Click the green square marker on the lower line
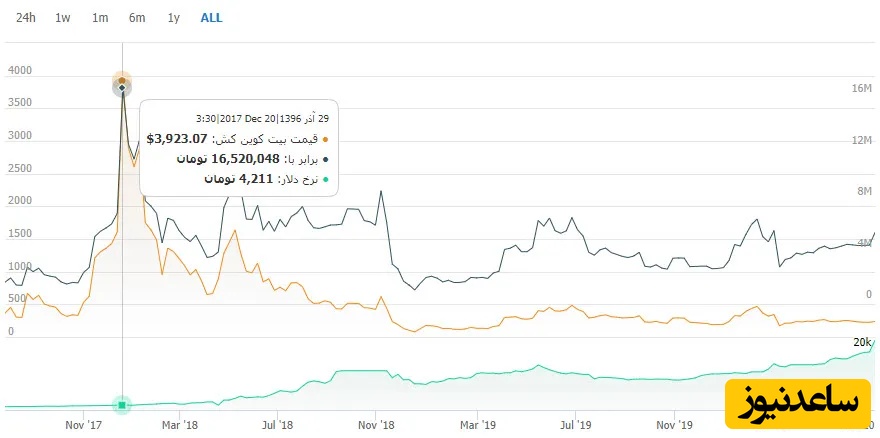The height and width of the screenshot is (438, 880). pos(122,405)
